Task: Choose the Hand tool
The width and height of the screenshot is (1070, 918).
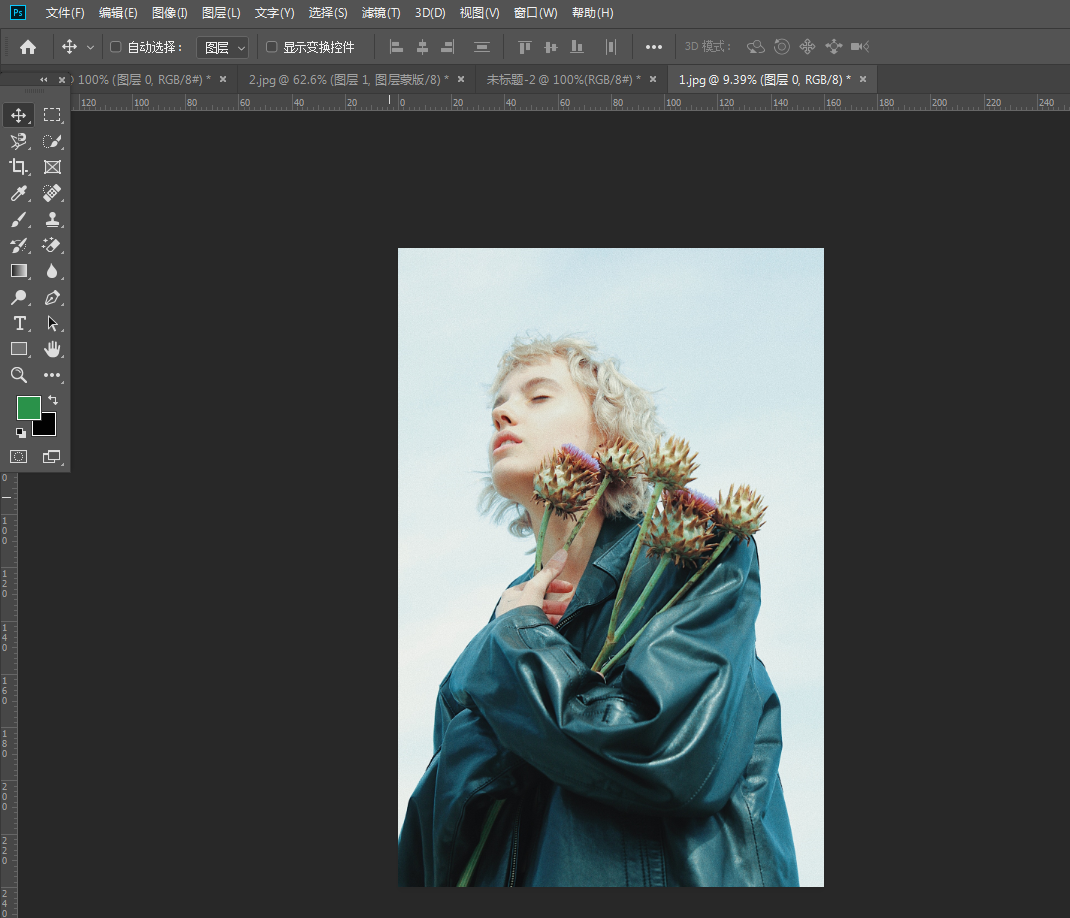Action: (x=52, y=349)
